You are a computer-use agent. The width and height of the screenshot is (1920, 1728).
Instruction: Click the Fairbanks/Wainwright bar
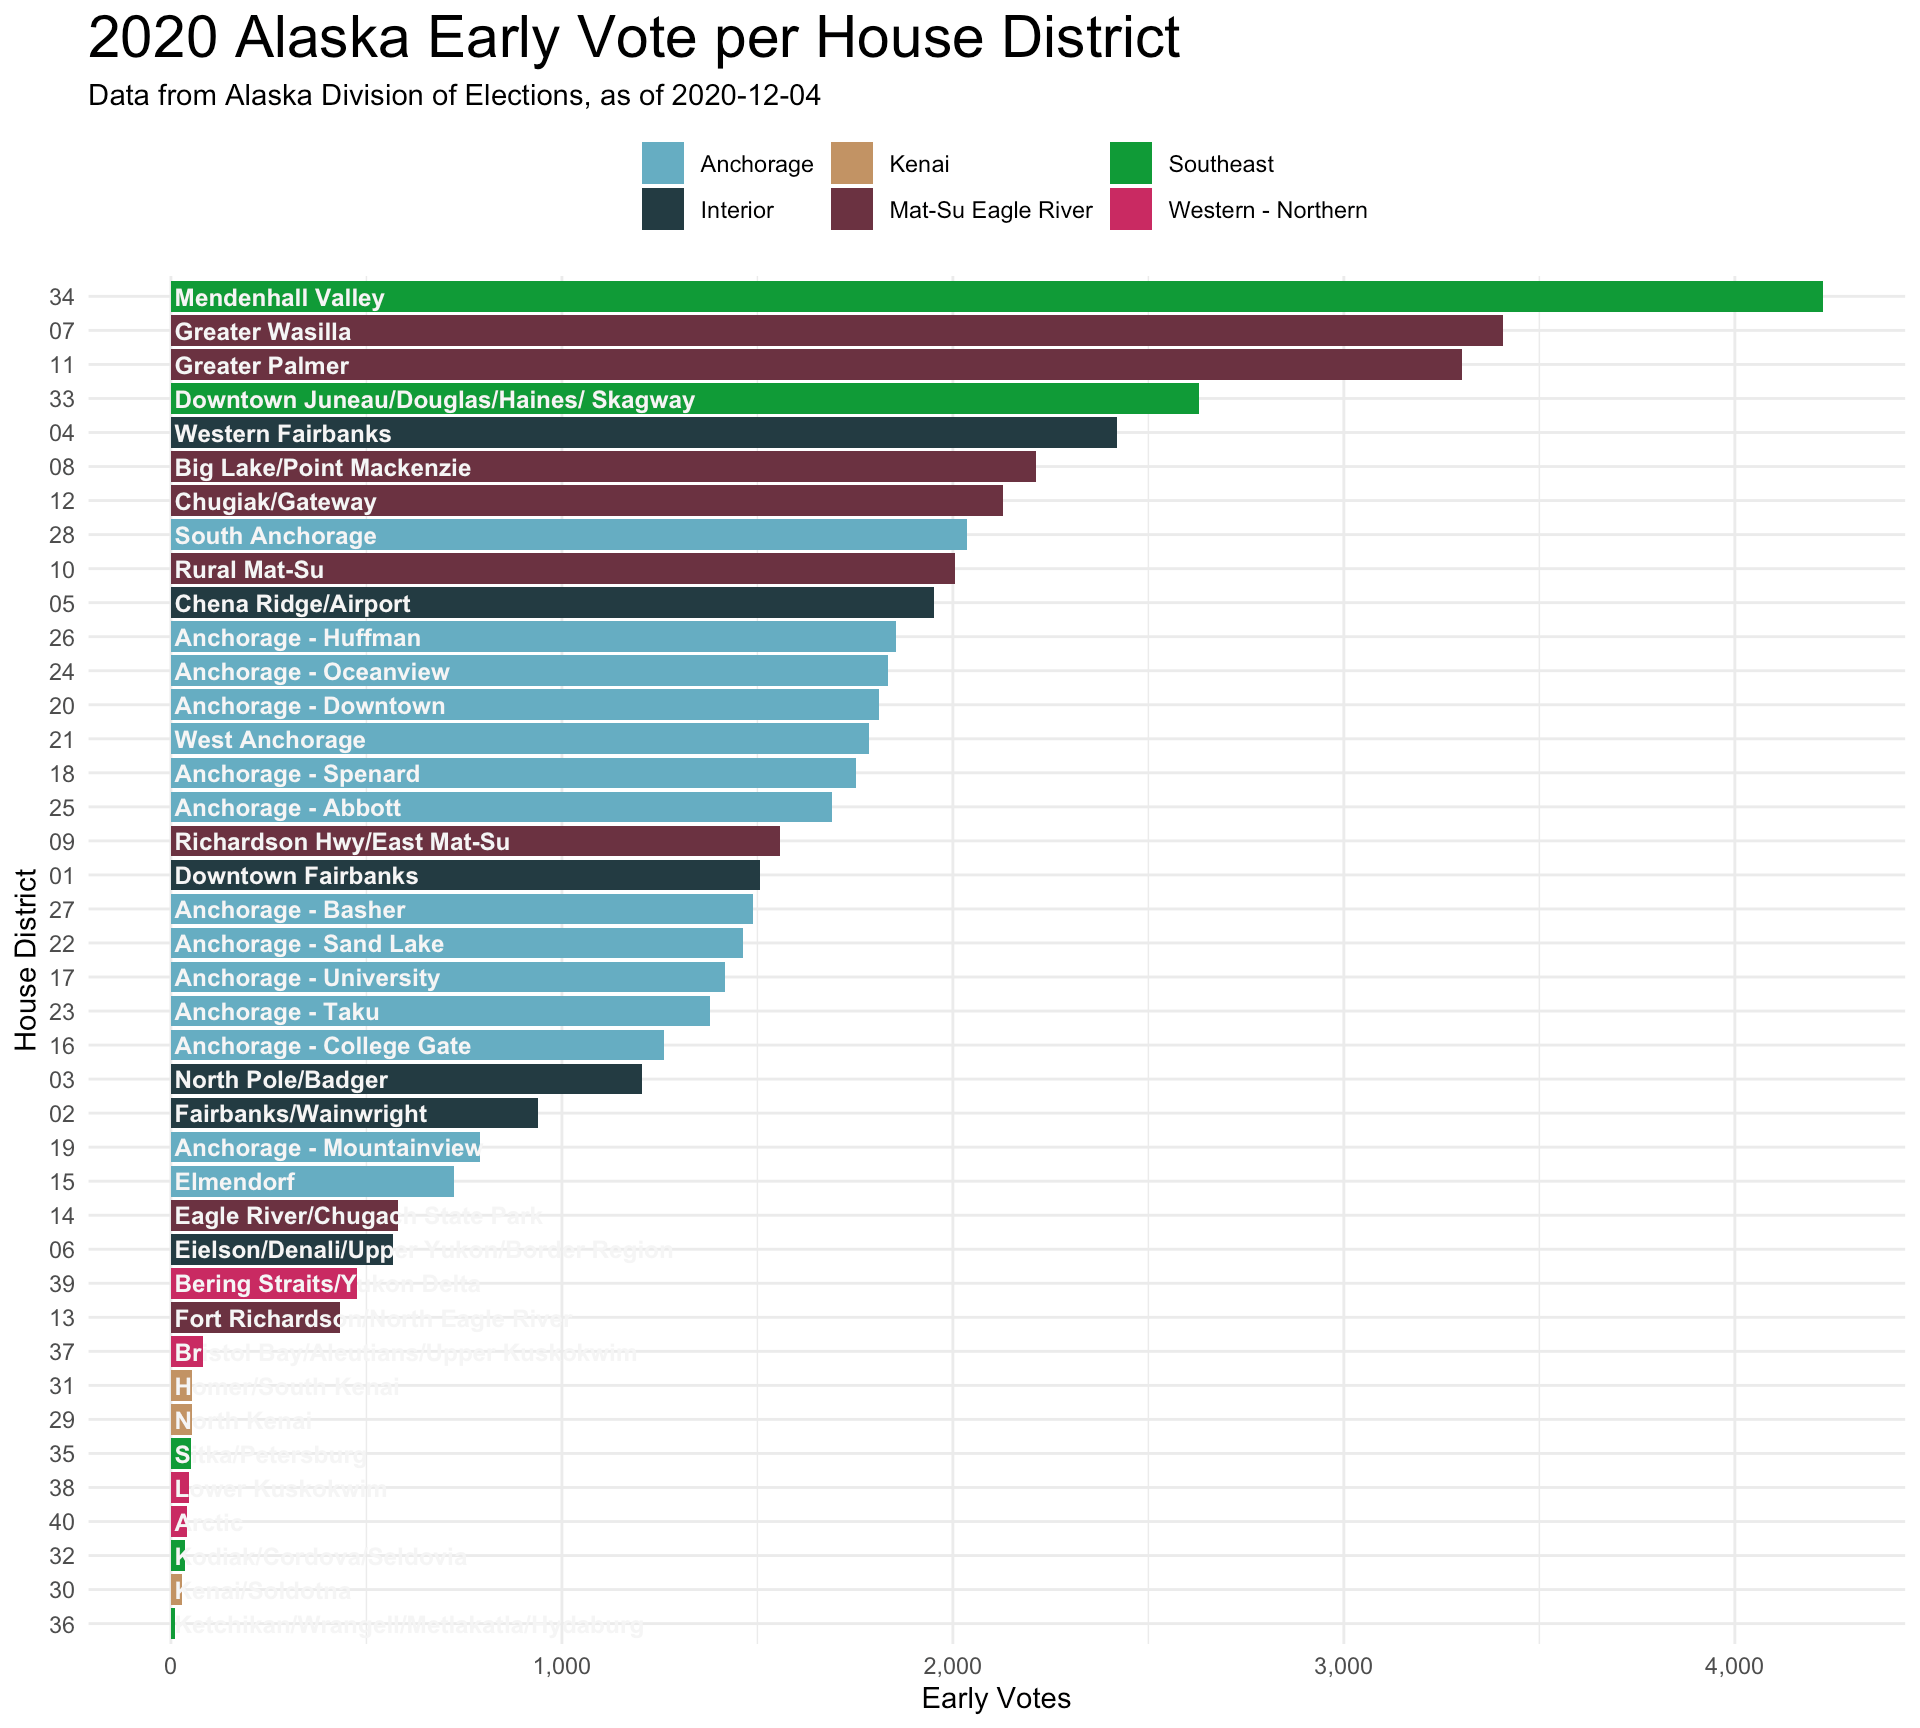pyautogui.click(x=354, y=1113)
